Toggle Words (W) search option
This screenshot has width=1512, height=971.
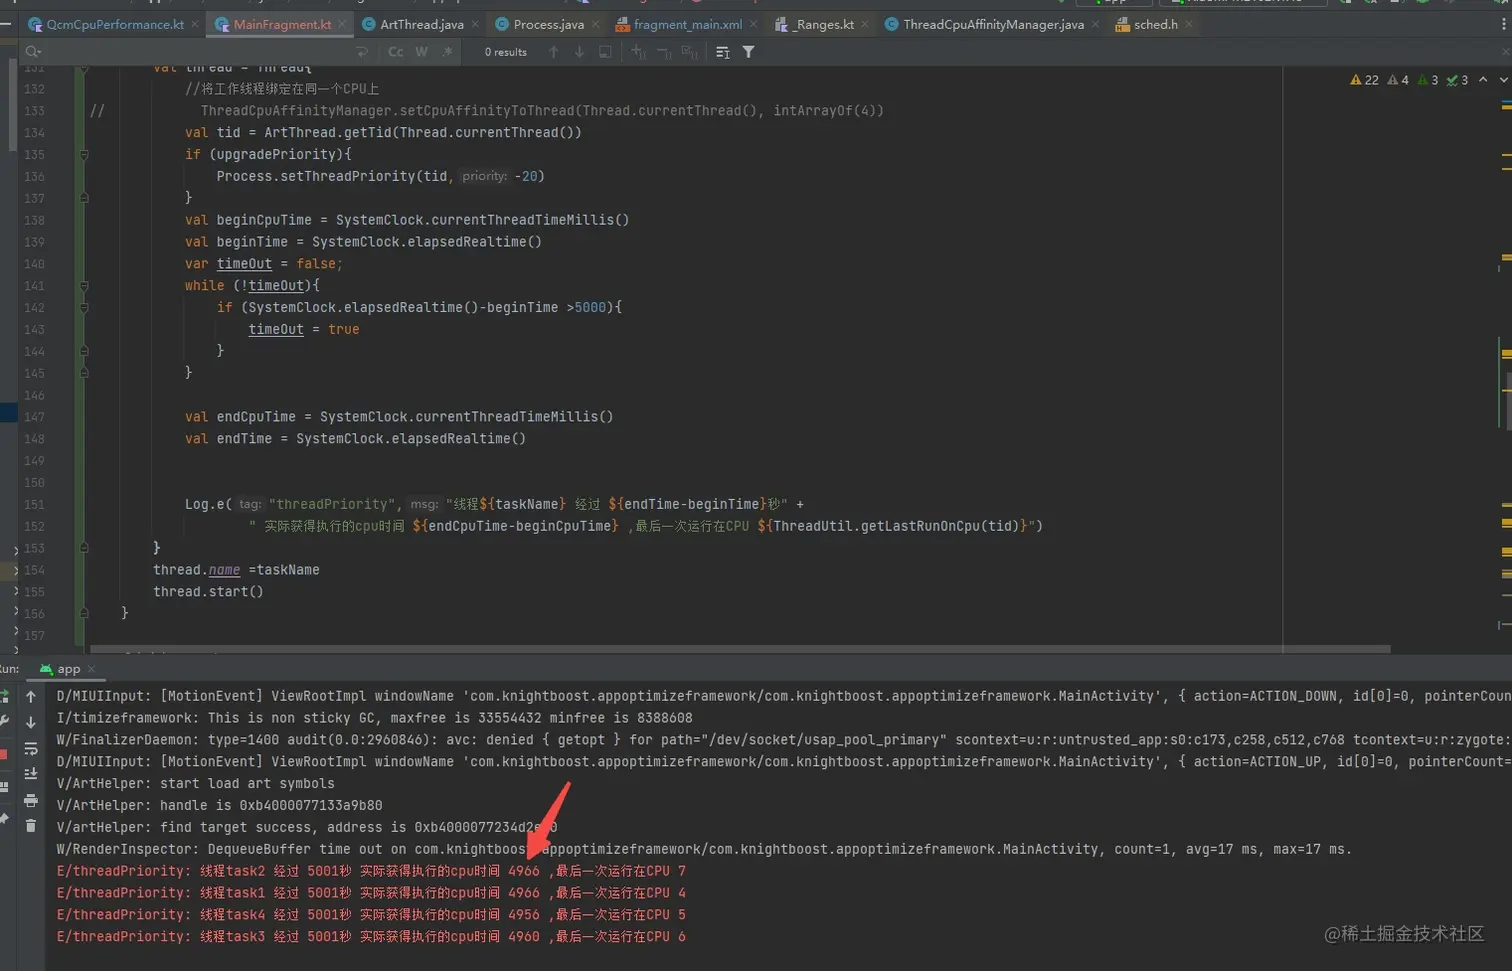click(x=421, y=52)
